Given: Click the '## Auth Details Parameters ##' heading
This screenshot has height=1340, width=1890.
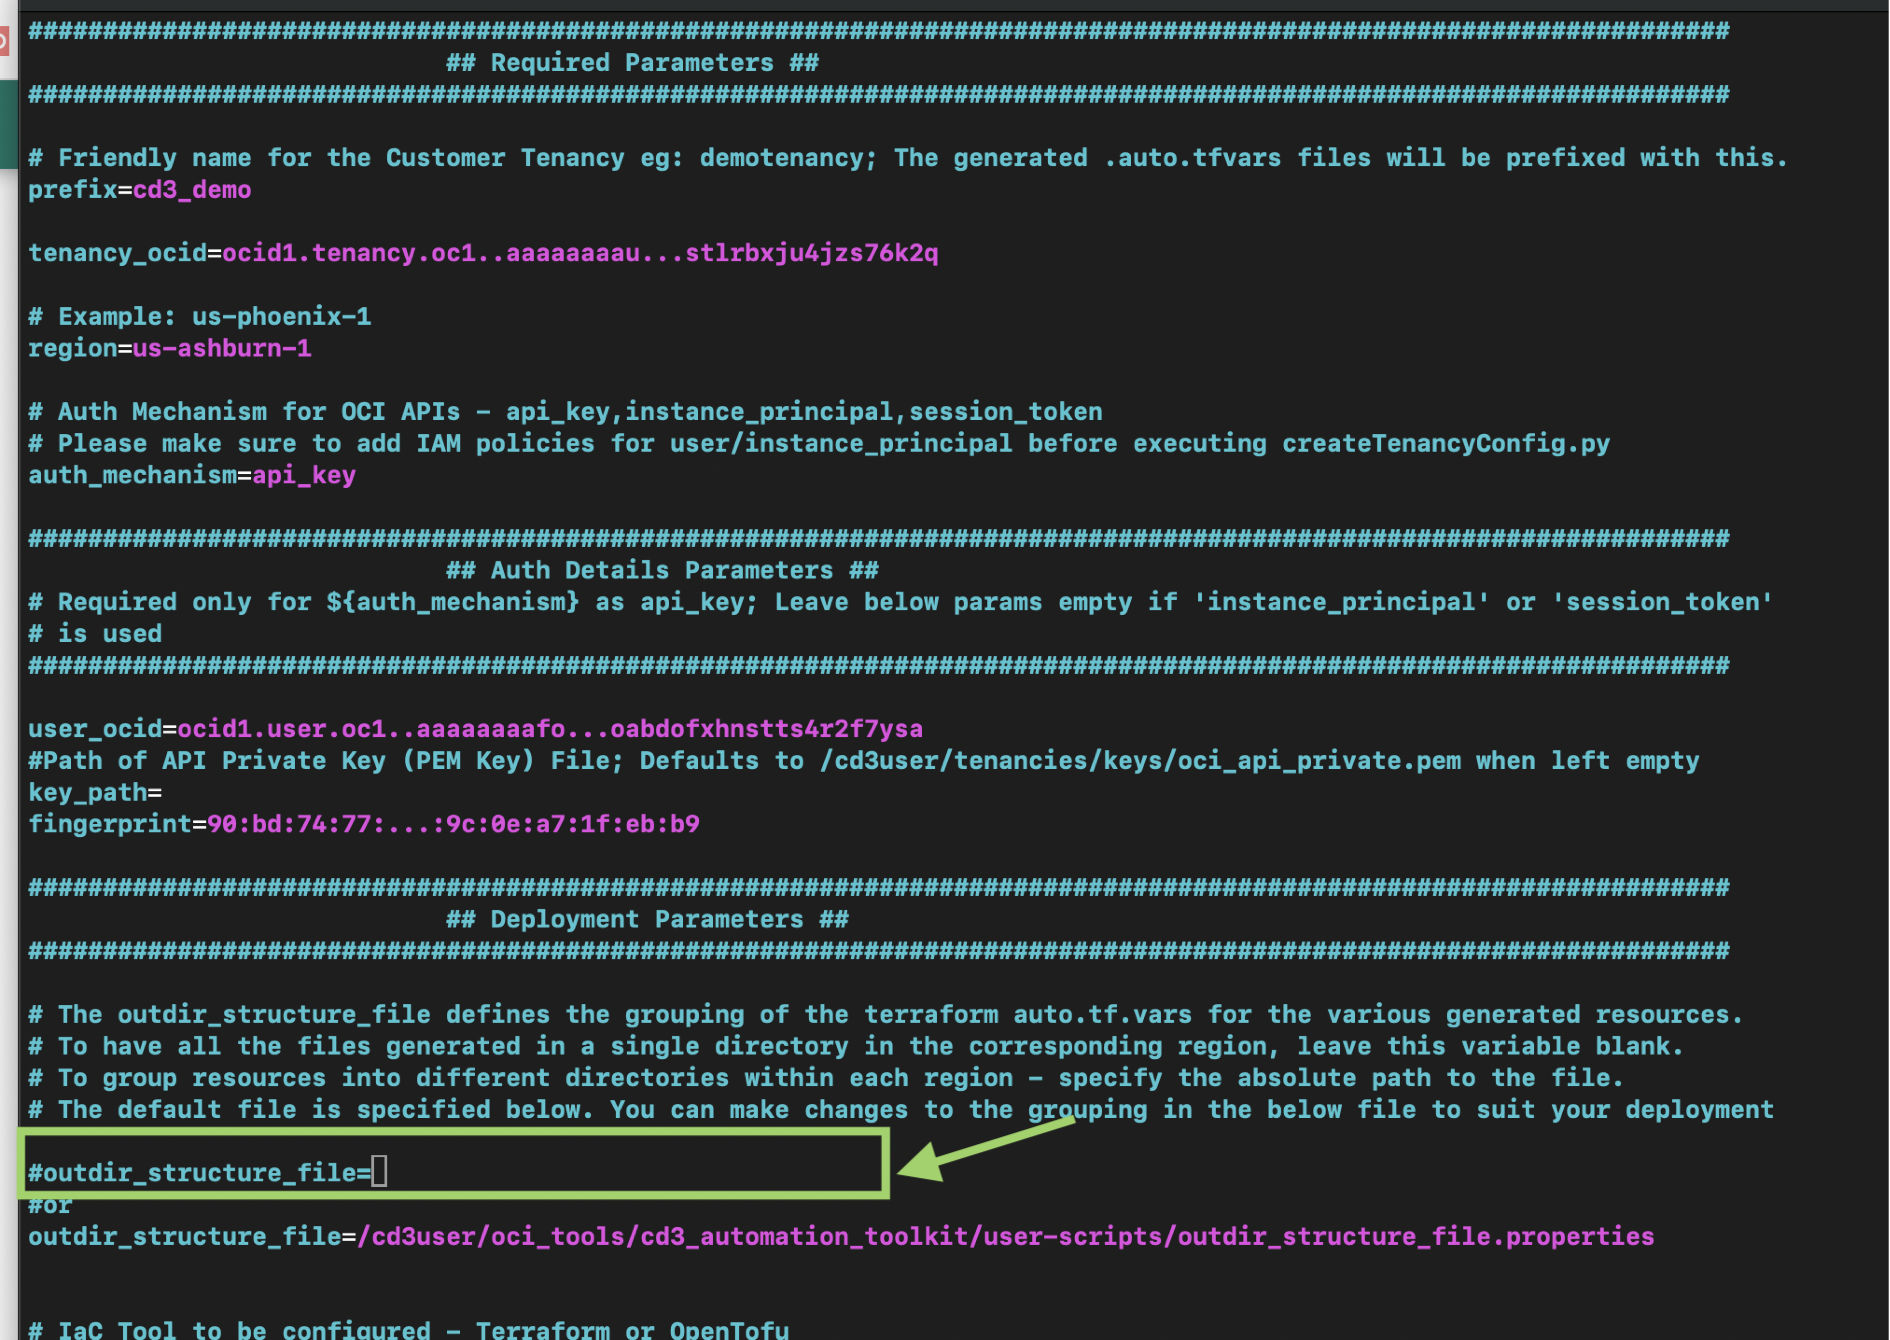Looking at the screenshot, I should (662, 571).
